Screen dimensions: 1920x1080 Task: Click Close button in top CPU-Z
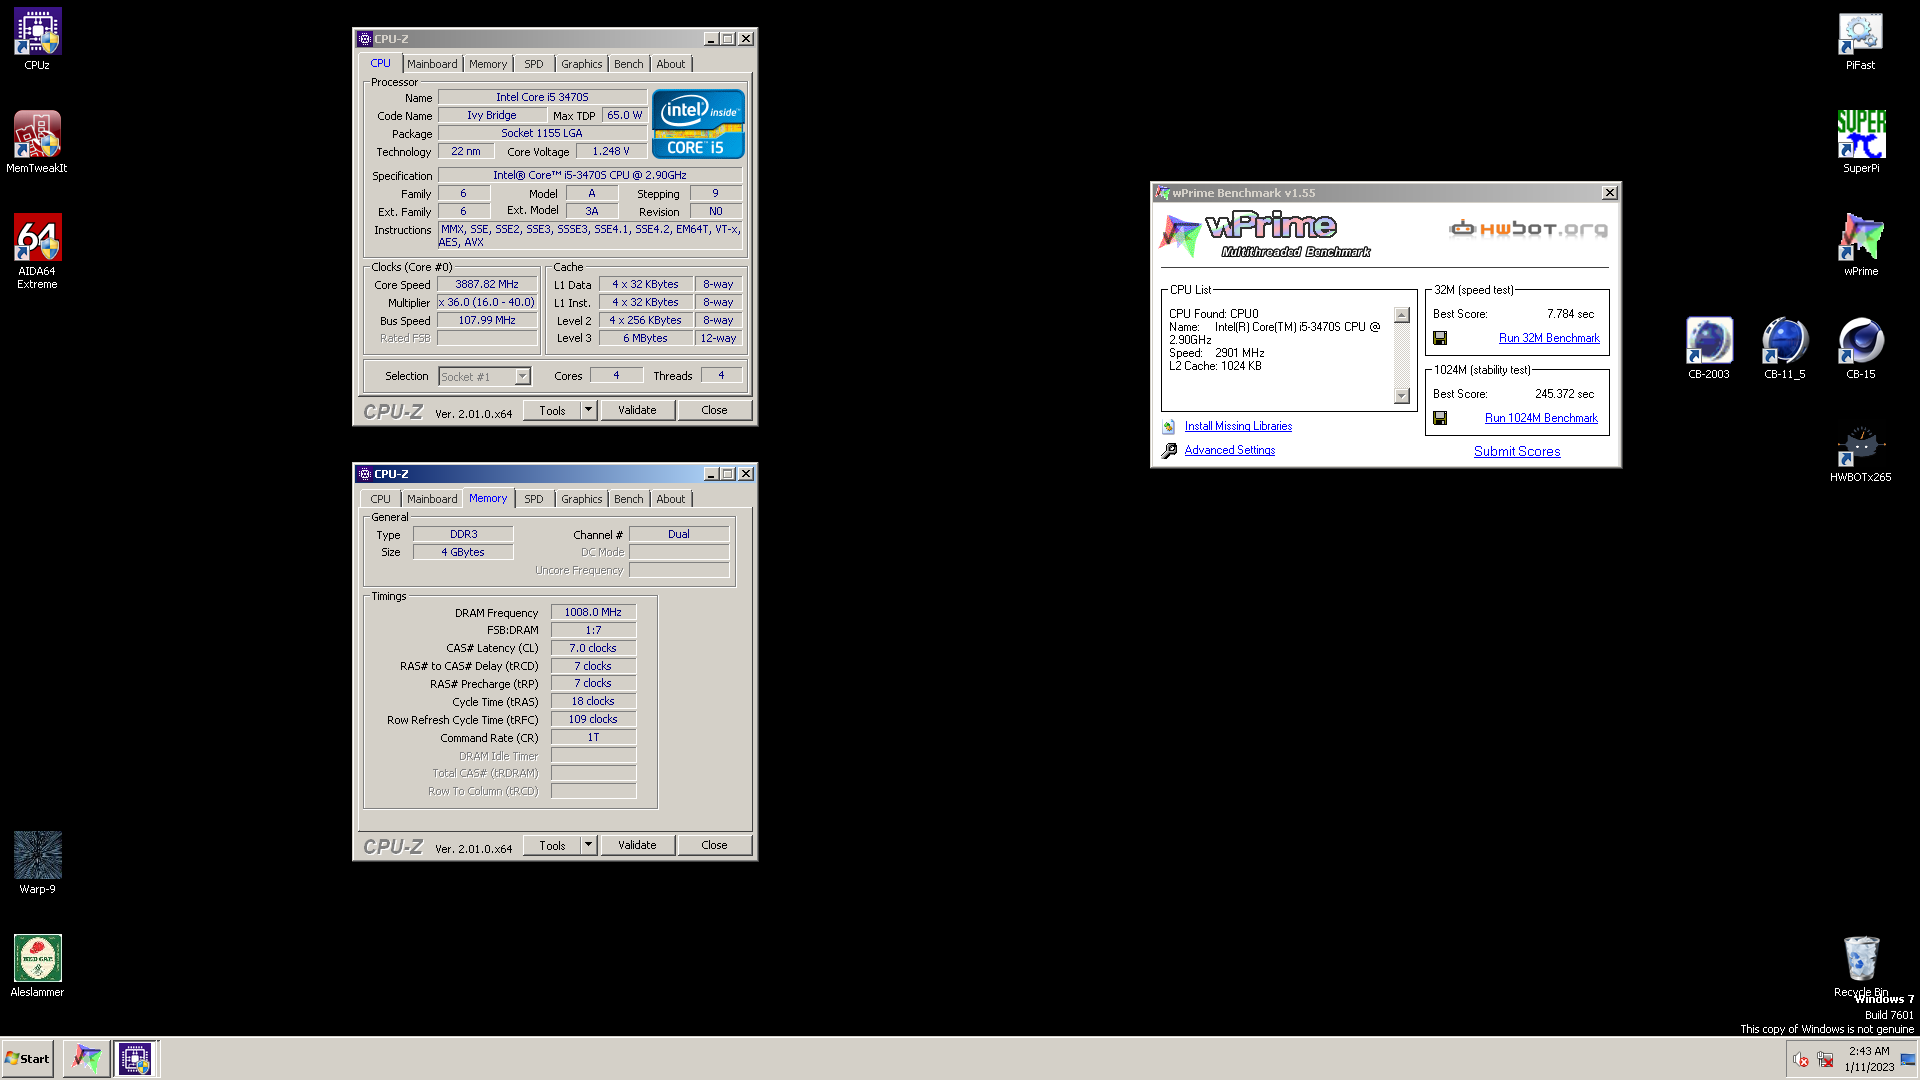point(714,410)
